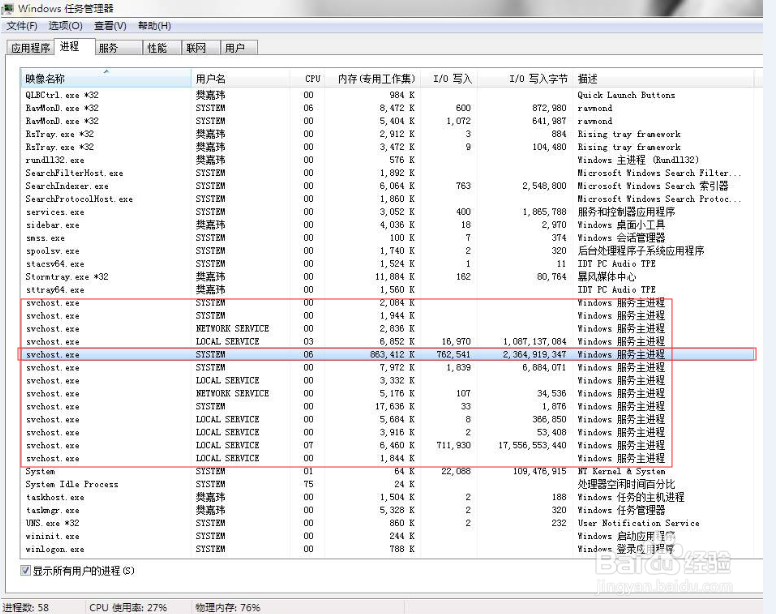Select the rundll32.exe process row
The width and height of the screenshot is (776, 614).
pos(387,160)
